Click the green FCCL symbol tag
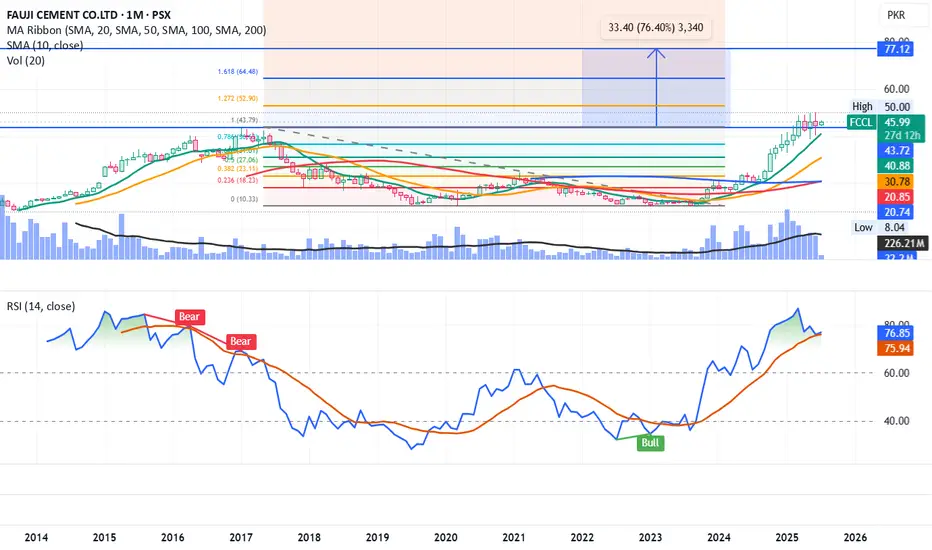This screenshot has height=550, width=932. click(x=861, y=122)
